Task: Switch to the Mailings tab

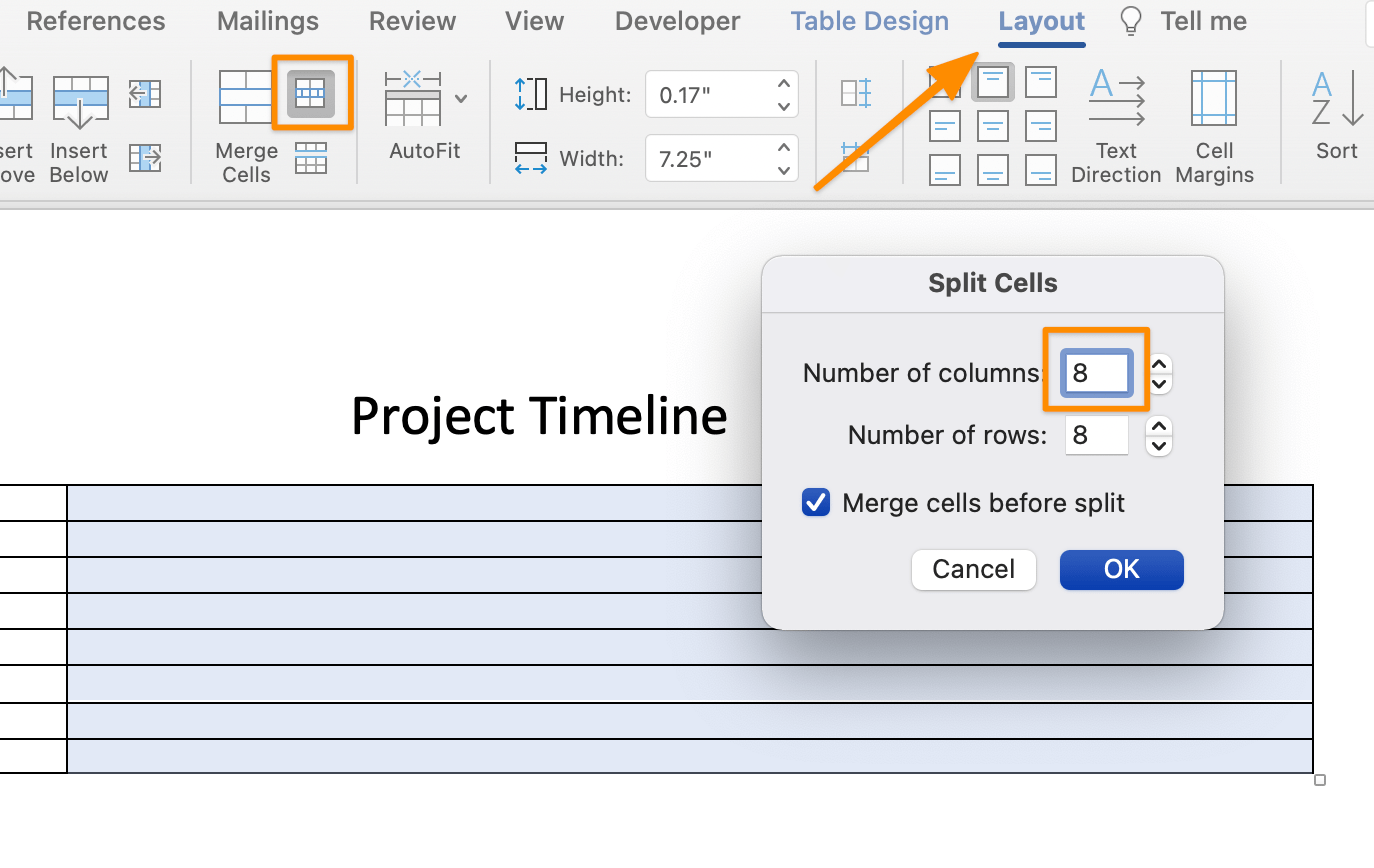Action: tap(268, 21)
